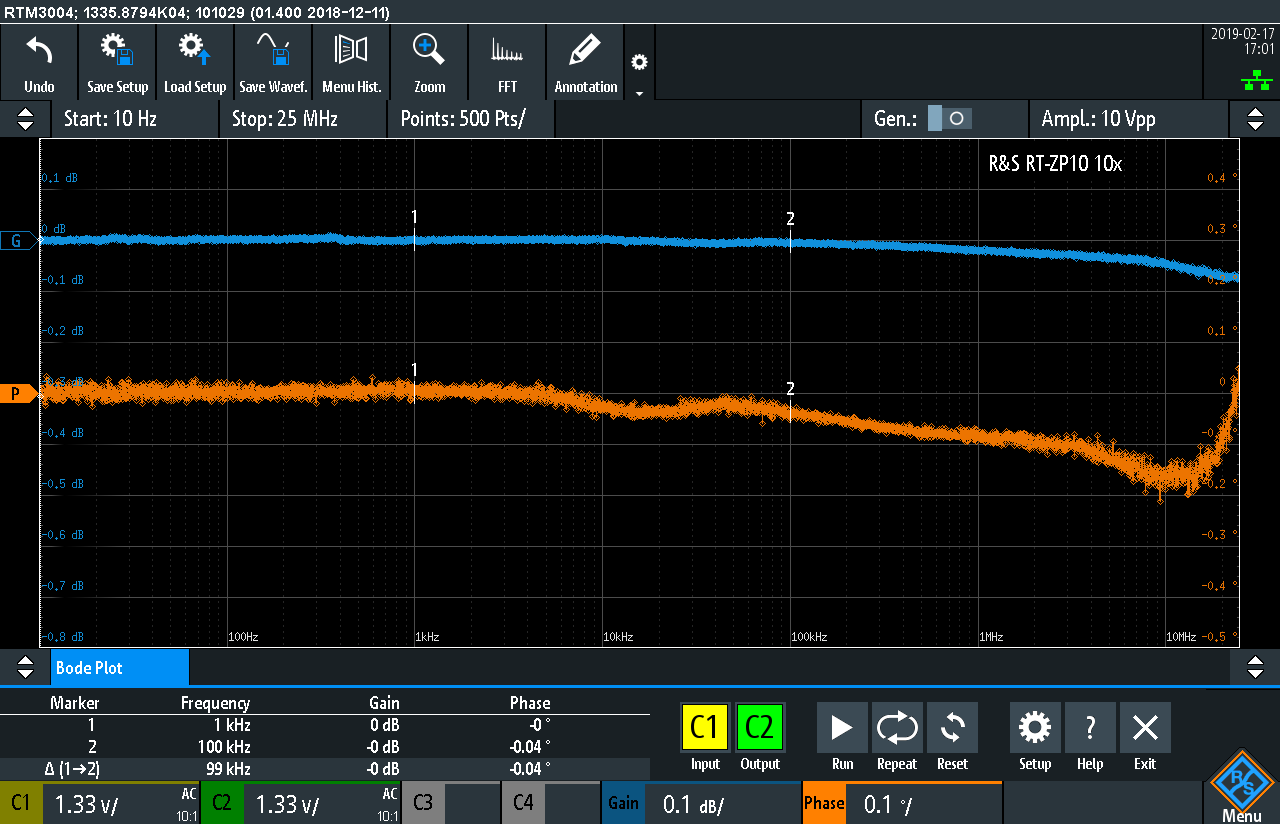This screenshot has width=1280, height=824.
Task: Expand the arrows left of Bode Plot
Action: (x=25, y=667)
